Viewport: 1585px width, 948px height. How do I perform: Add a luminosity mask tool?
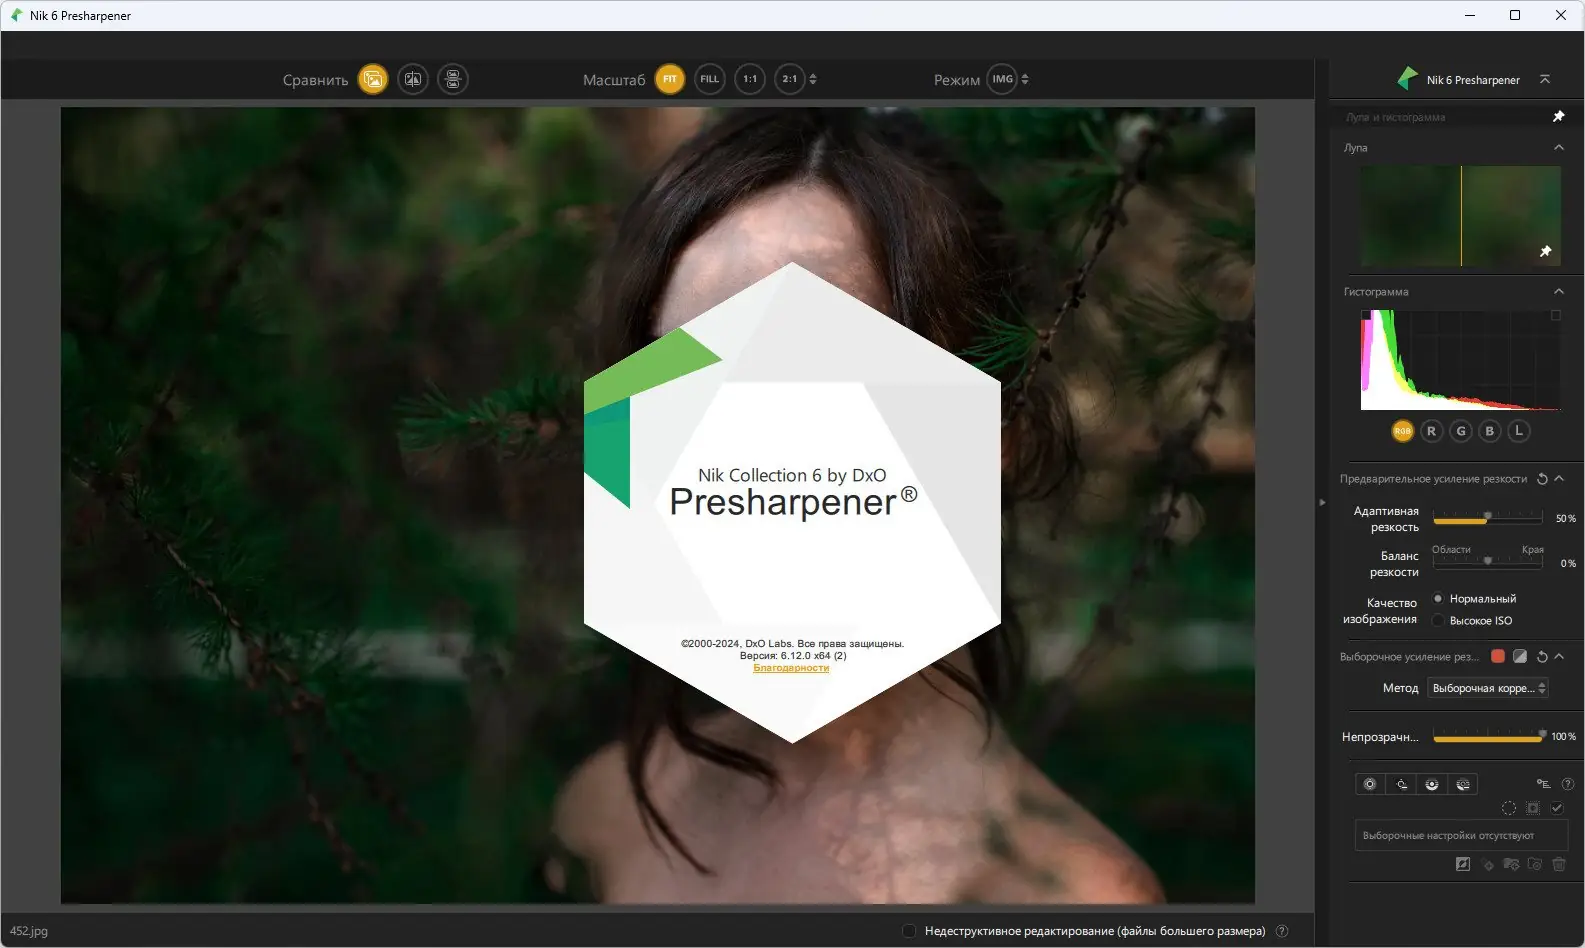[x=1432, y=784]
